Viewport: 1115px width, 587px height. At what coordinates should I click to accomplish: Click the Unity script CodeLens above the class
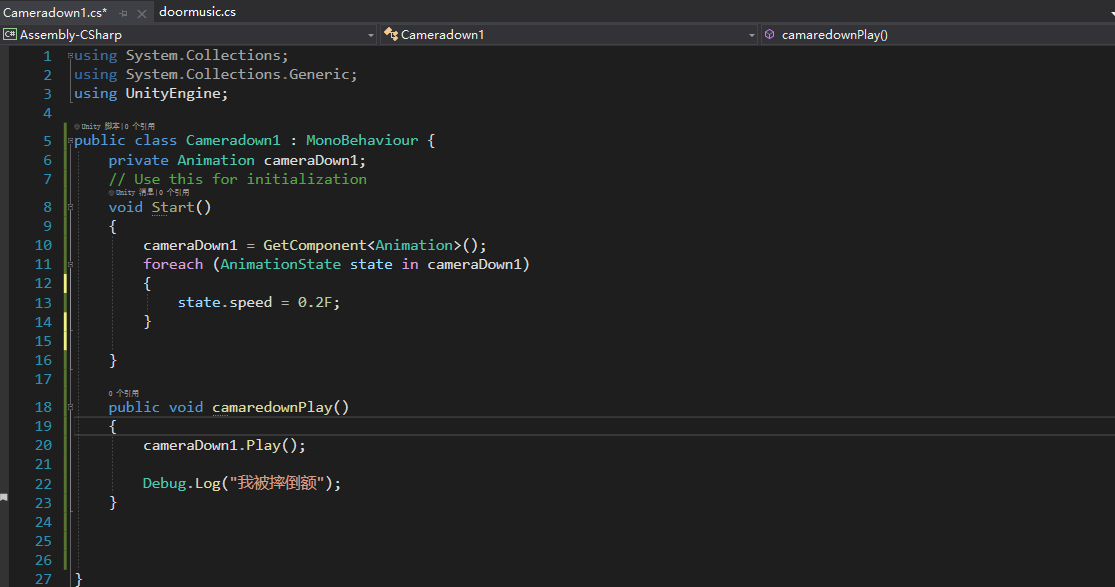114,126
